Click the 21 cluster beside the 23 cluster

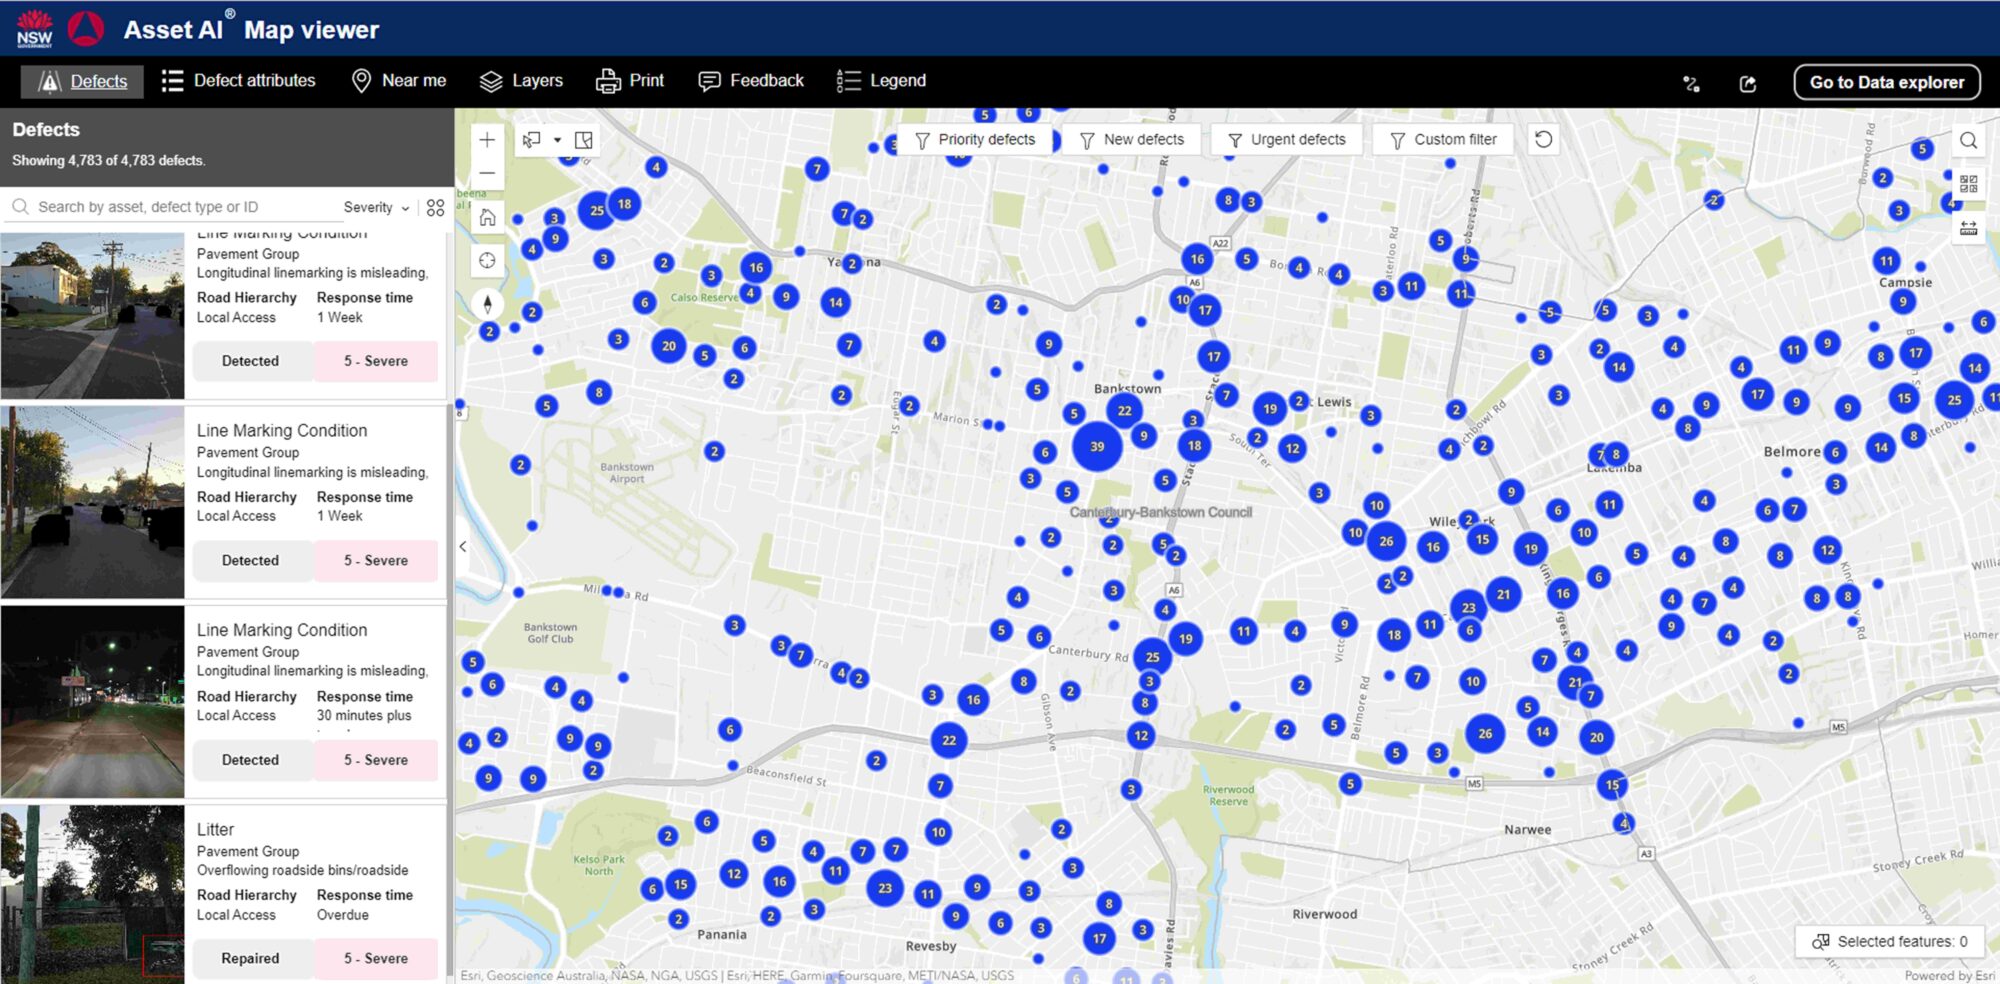(1503, 594)
